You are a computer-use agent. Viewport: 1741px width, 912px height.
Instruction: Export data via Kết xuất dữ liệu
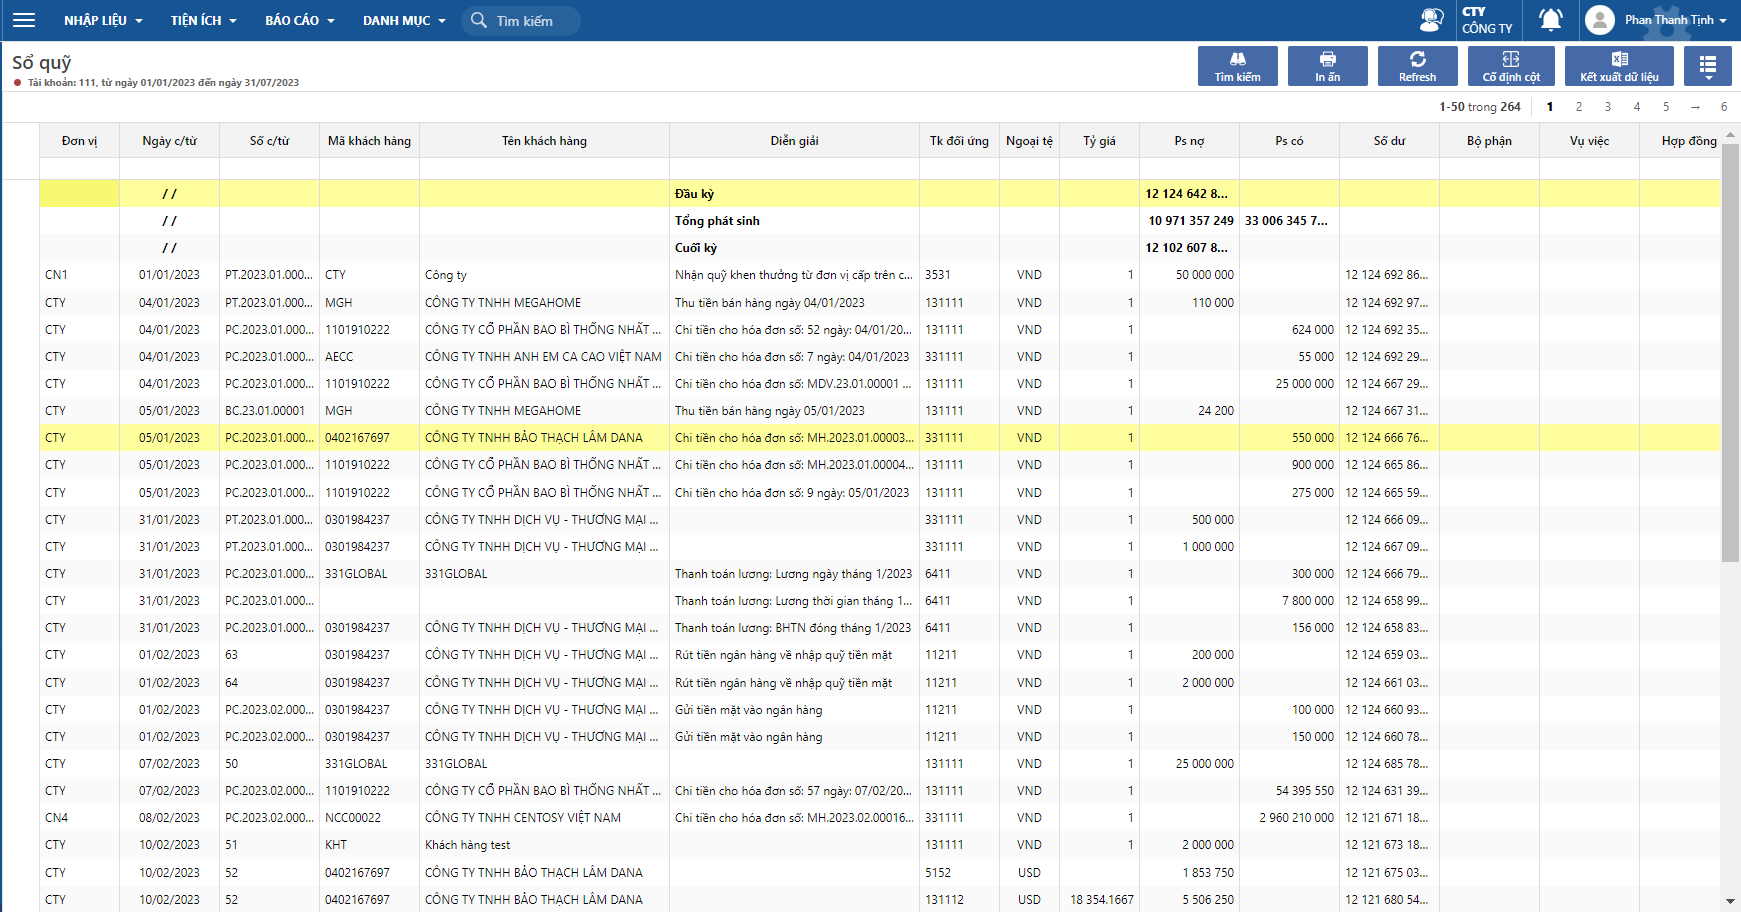tap(1619, 66)
